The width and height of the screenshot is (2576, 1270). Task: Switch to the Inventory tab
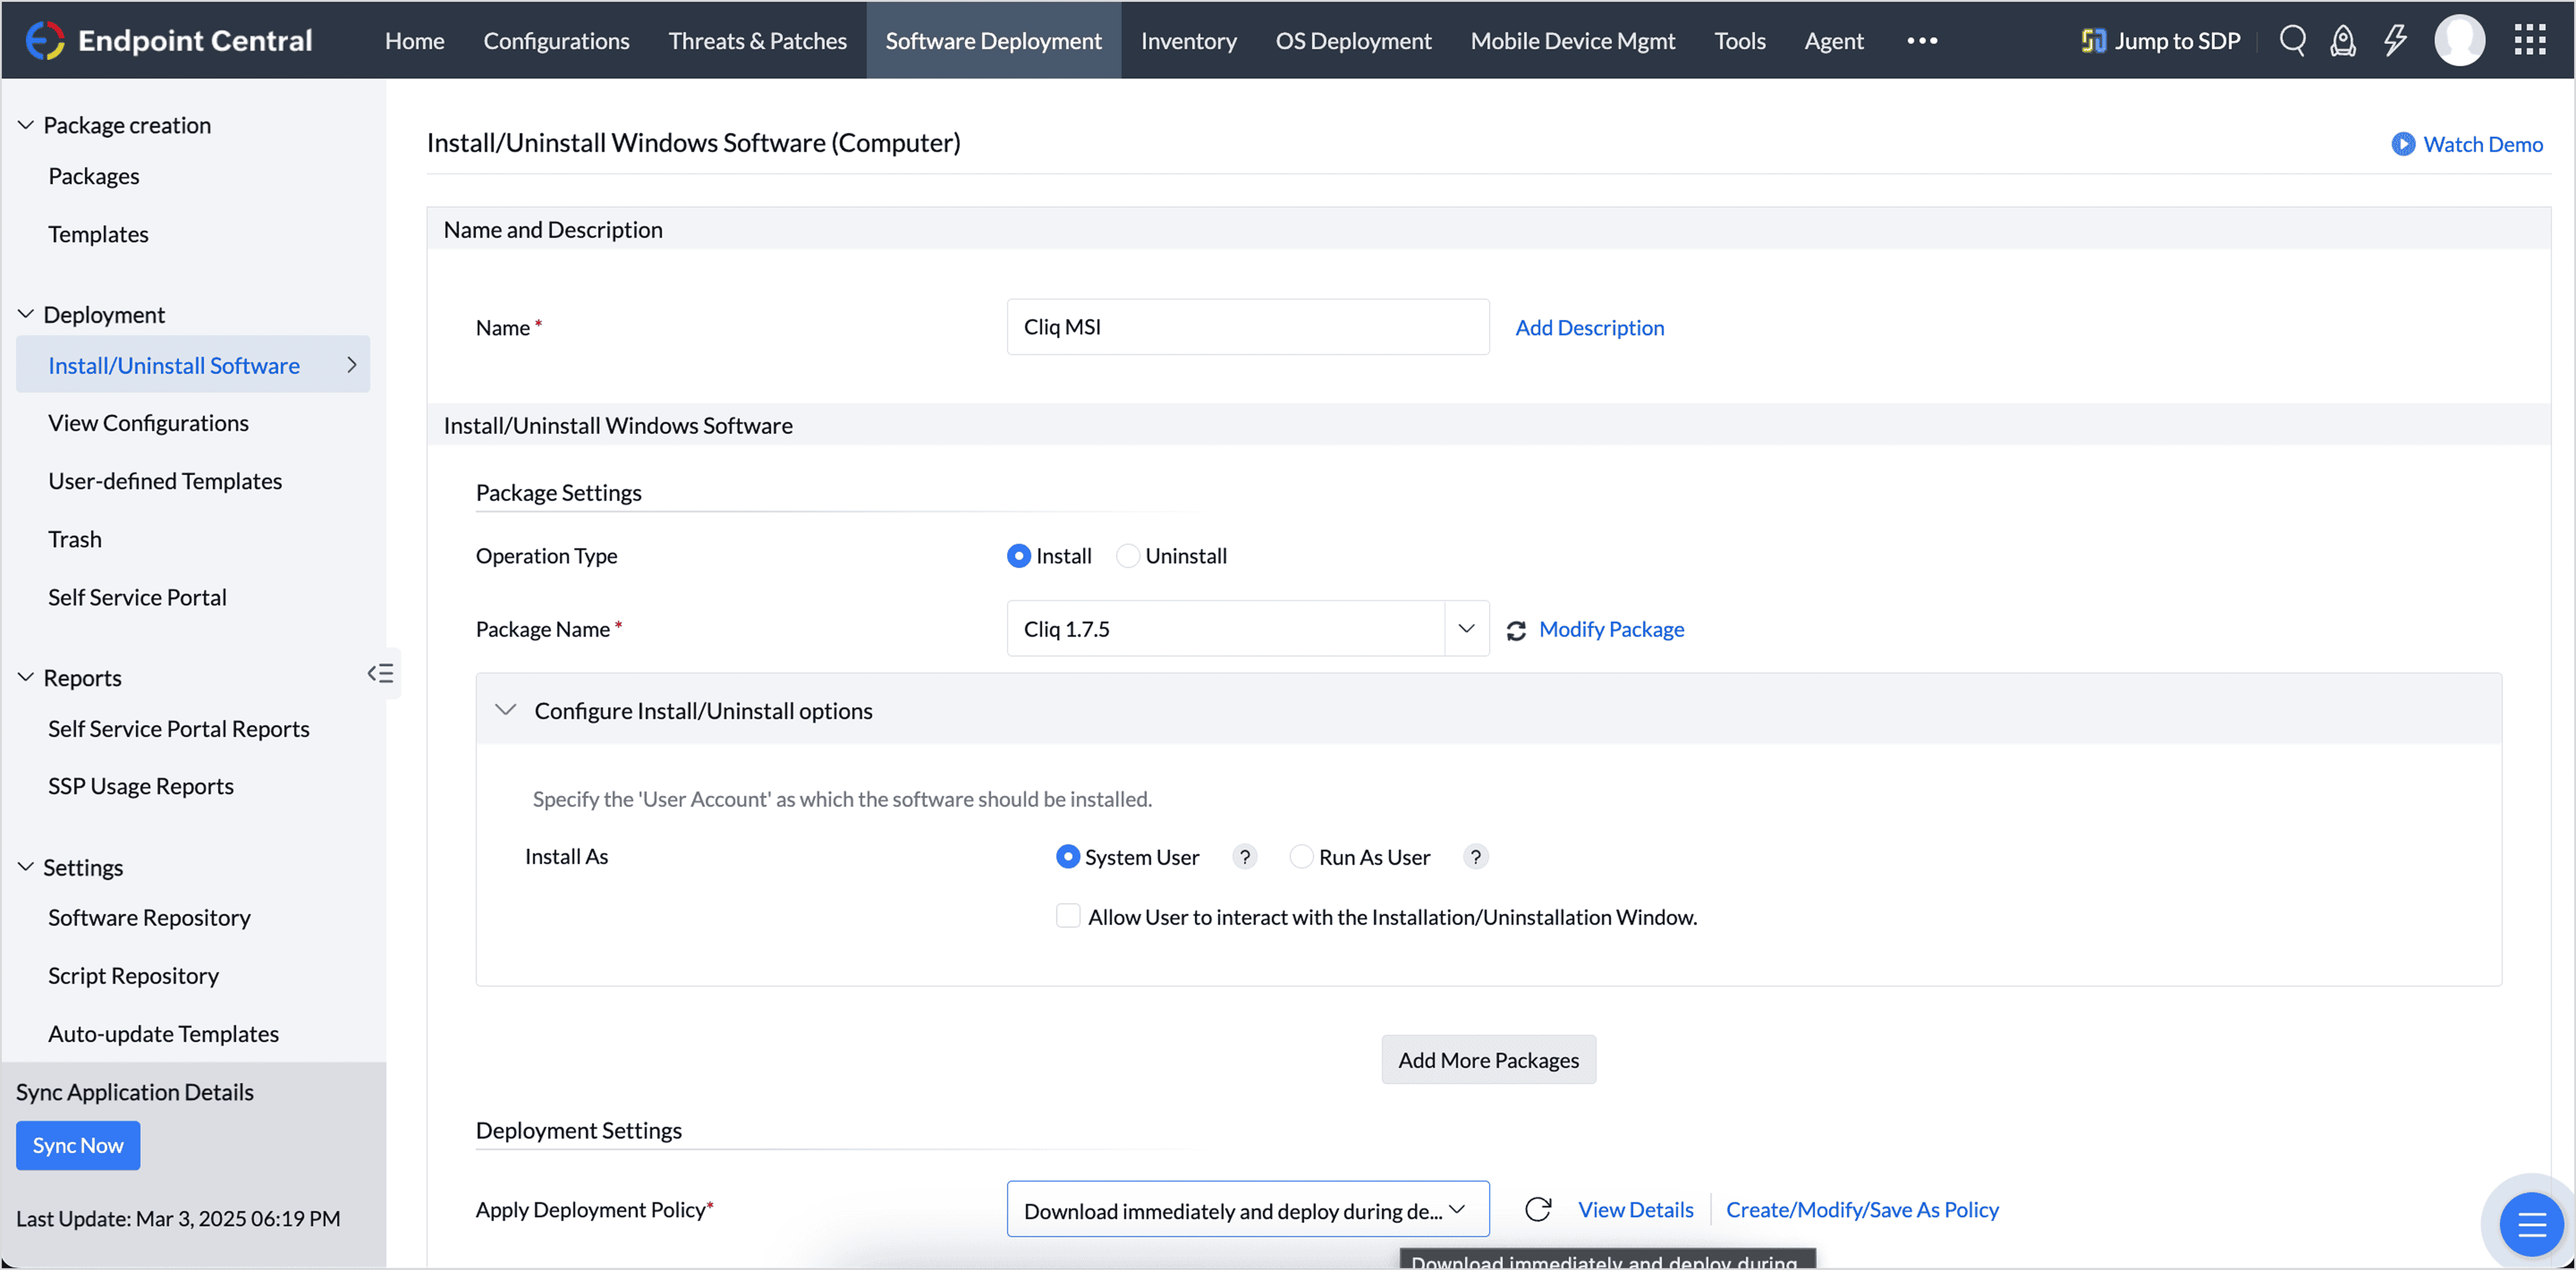click(1188, 41)
